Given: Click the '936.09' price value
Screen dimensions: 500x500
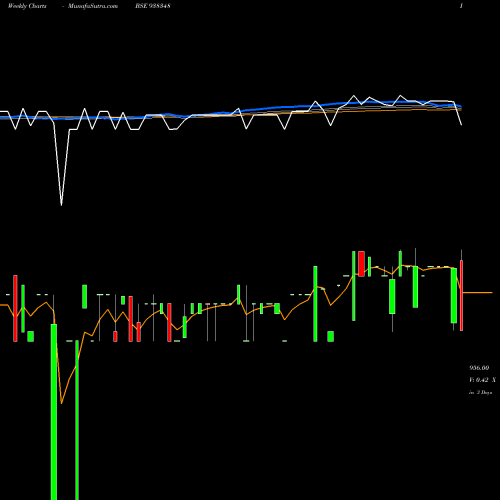Looking at the screenshot, I should pyautogui.click(x=479, y=368).
